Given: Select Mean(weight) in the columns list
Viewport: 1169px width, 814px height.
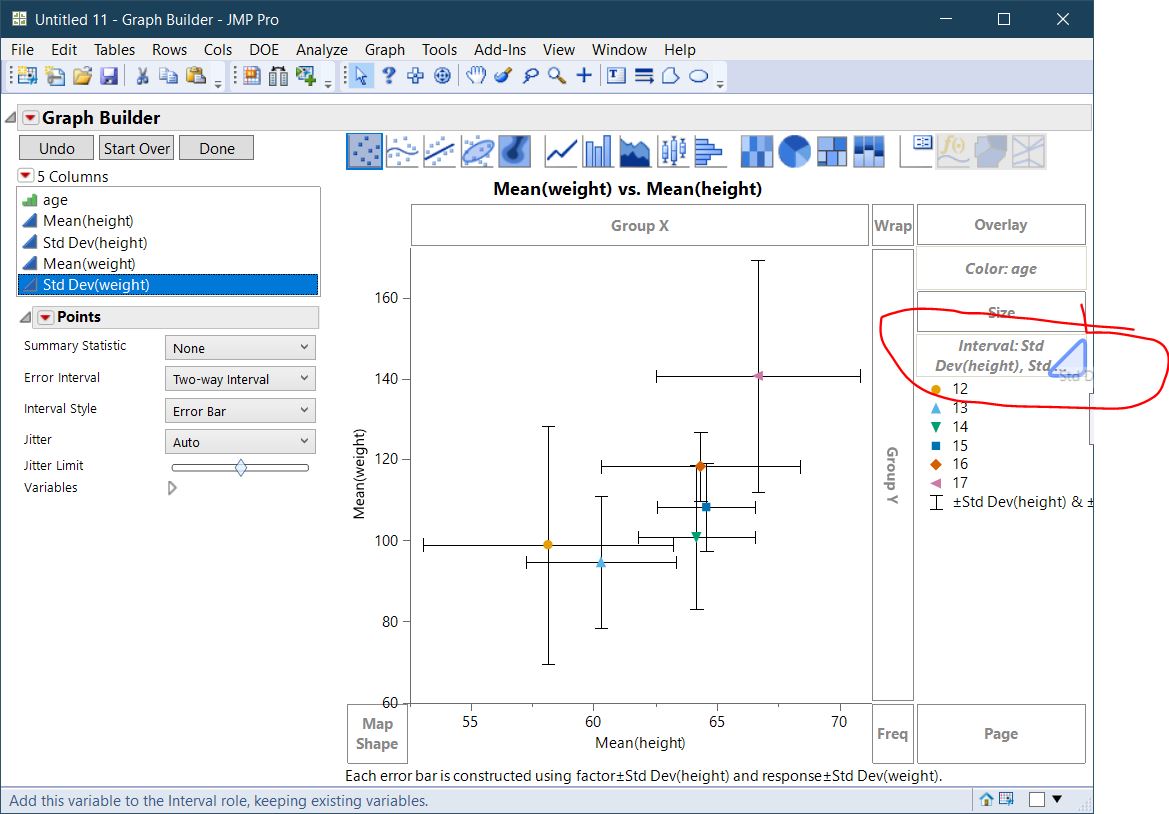Looking at the screenshot, I should click(89, 264).
